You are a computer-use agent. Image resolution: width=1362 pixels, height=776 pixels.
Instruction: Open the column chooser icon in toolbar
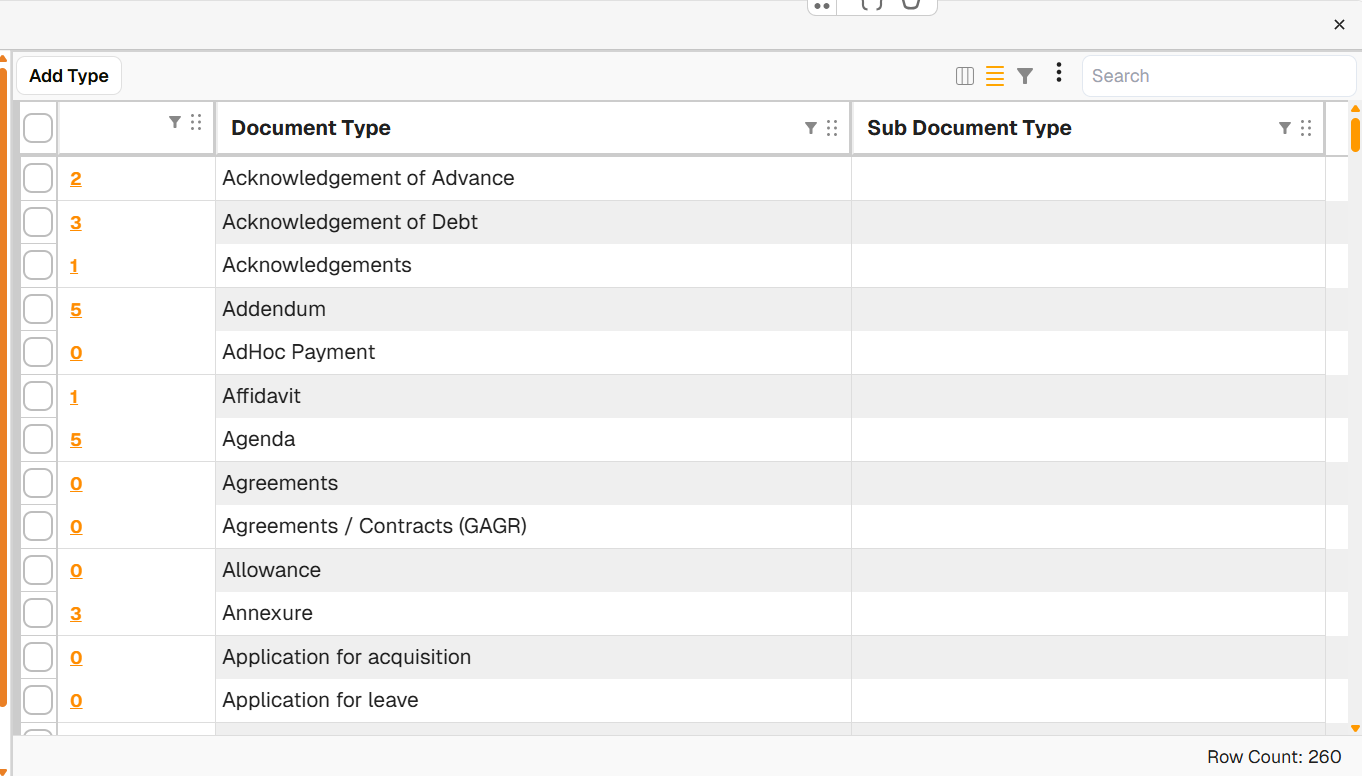(x=965, y=76)
